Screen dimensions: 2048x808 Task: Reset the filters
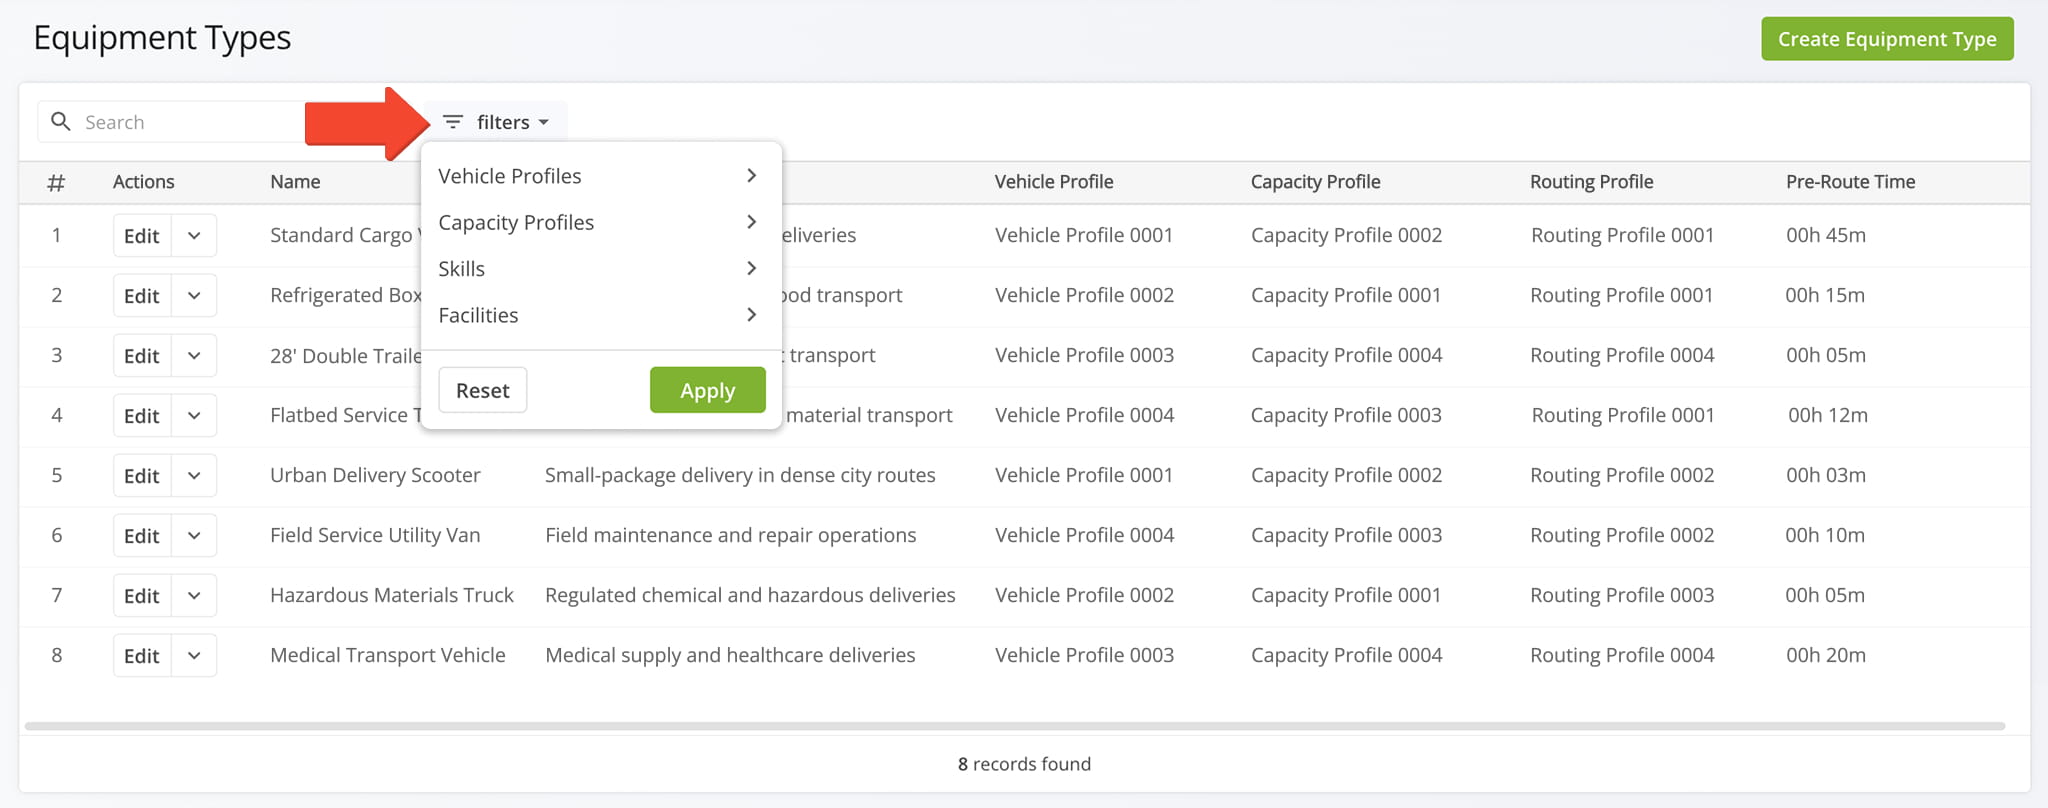click(x=483, y=390)
